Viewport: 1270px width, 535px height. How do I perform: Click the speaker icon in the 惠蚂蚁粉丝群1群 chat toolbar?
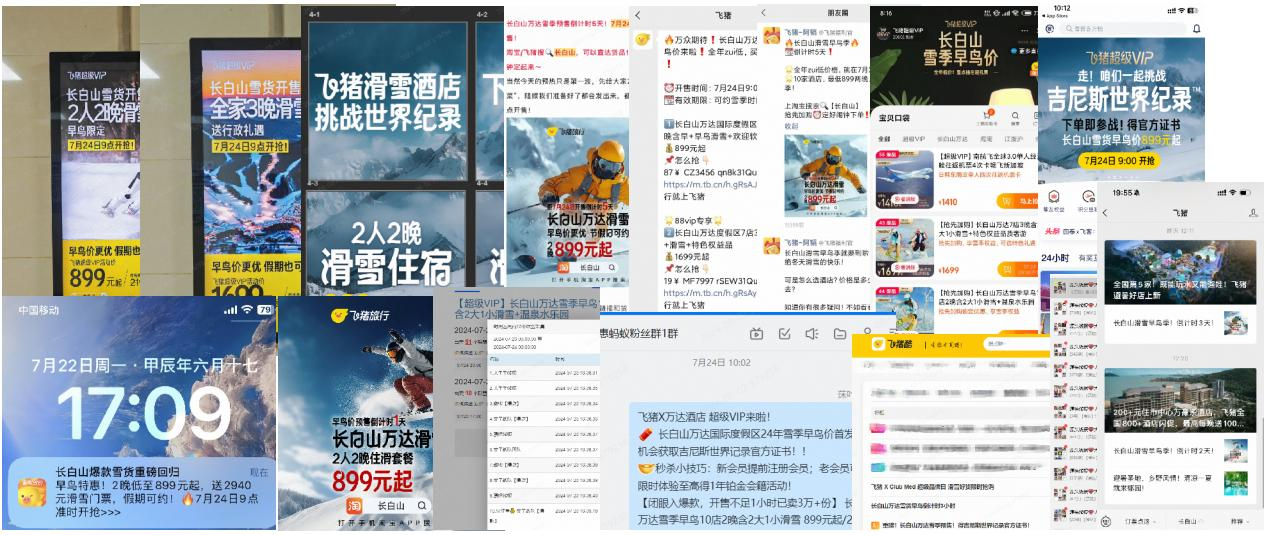point(812,334)
